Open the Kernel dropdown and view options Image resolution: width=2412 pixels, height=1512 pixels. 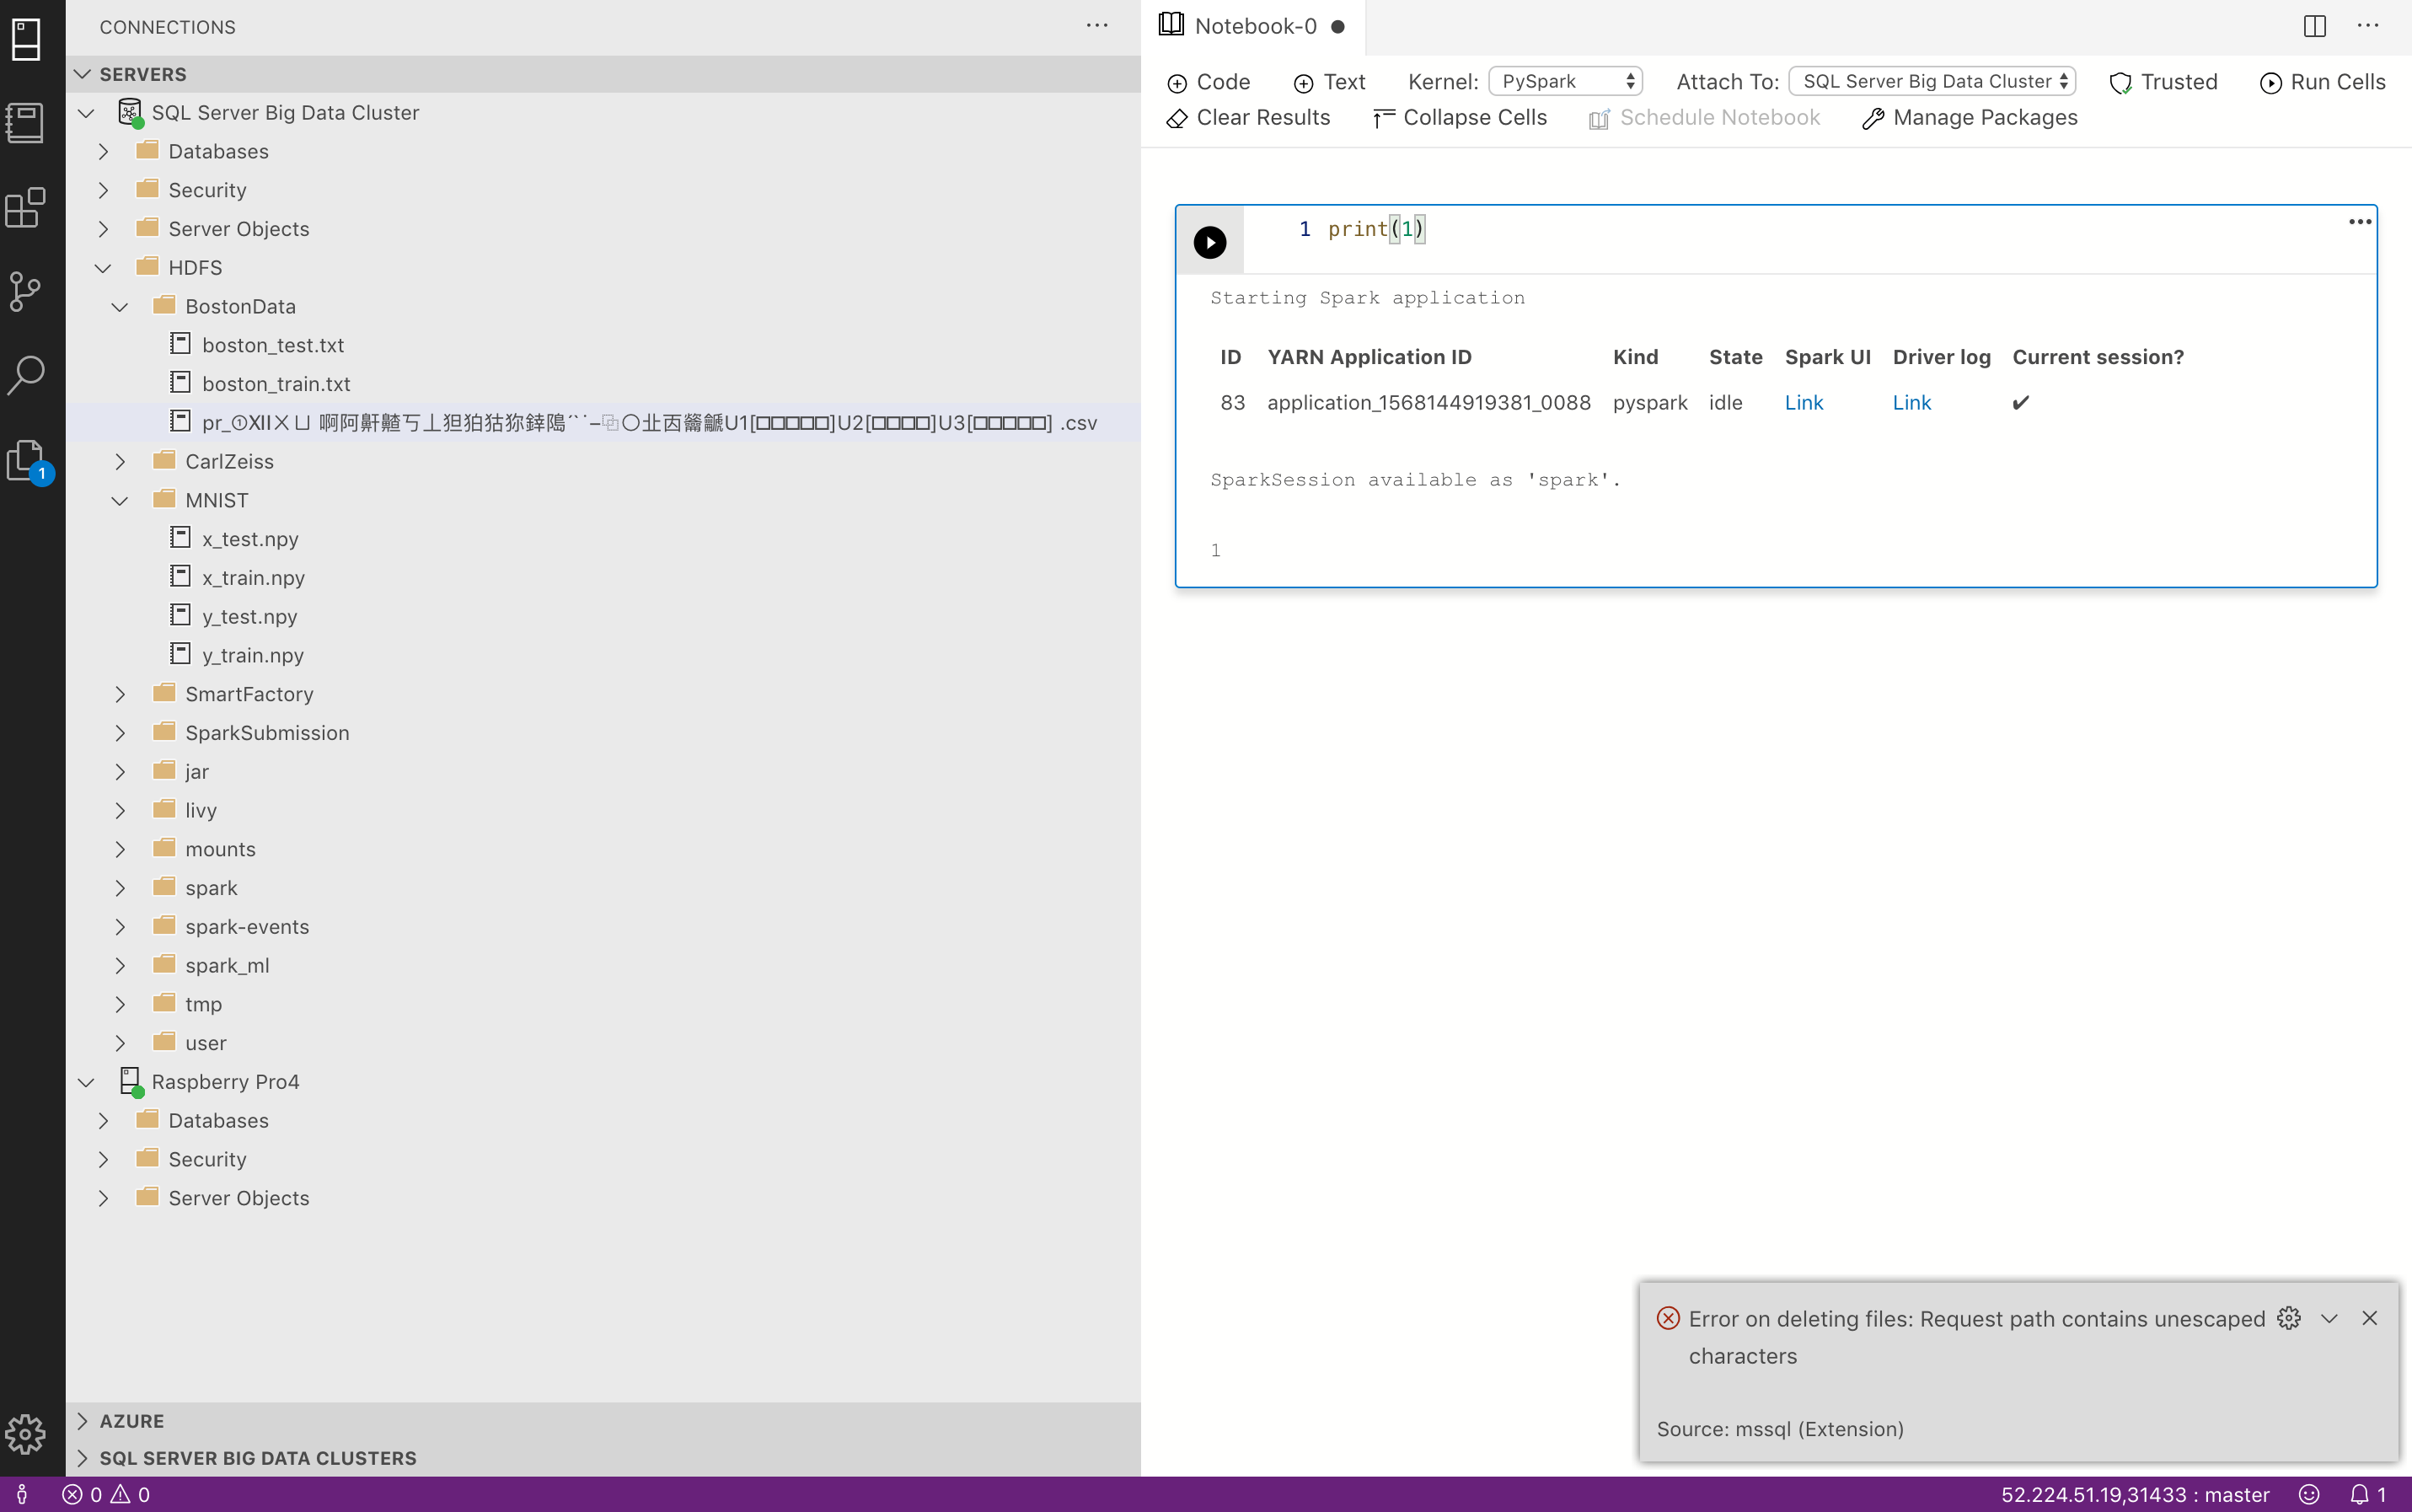click(x=1565, y=81)
